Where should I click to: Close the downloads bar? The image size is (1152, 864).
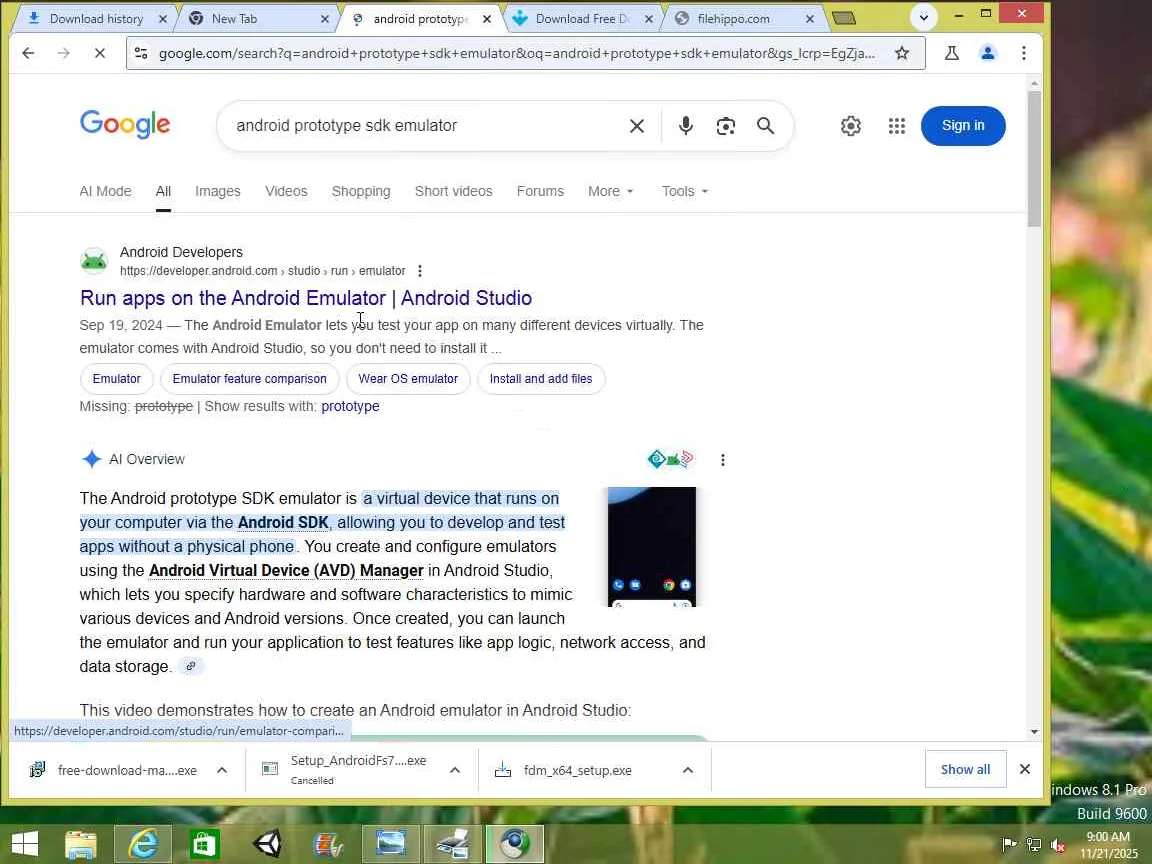pyautogui.click(x=1025, y=769)
